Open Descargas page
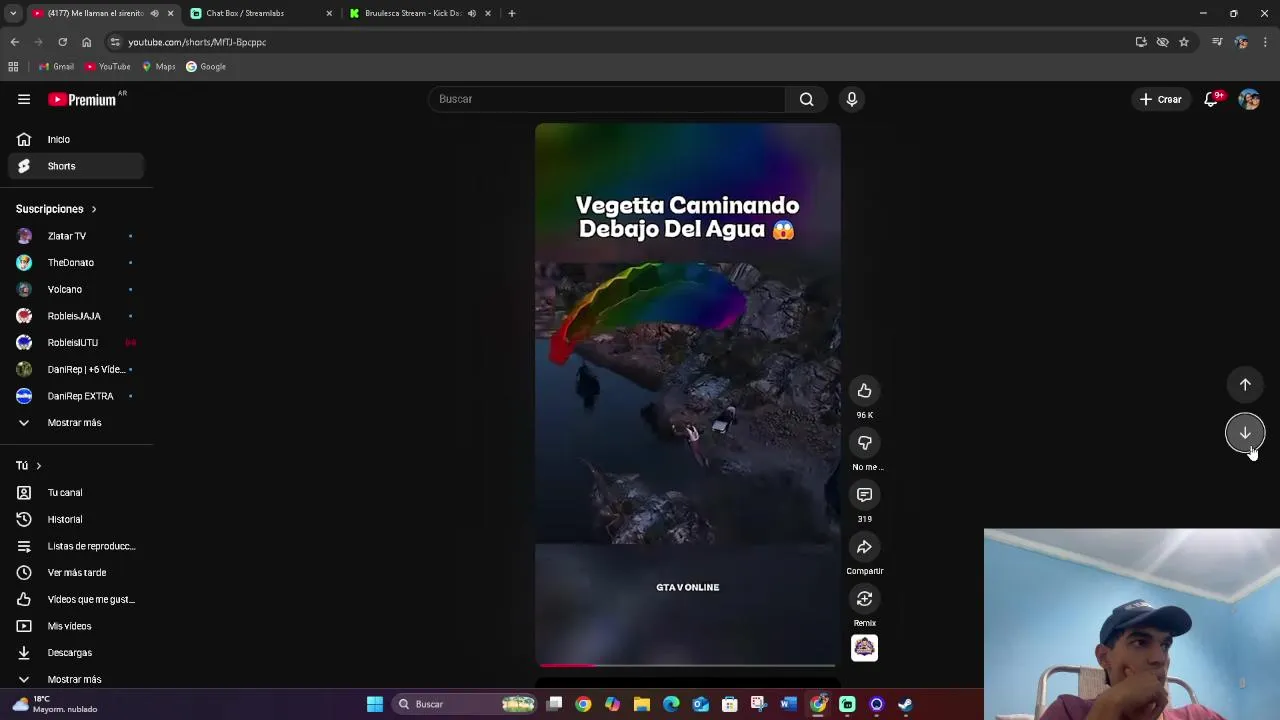Viewport: 1280px width, 720px height. [76, 653]
